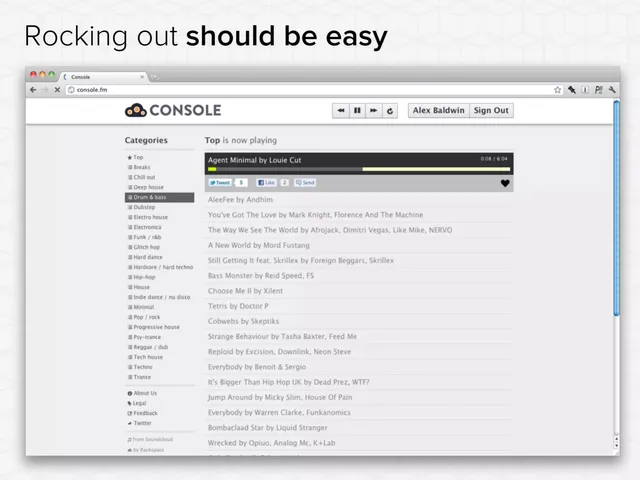This screenshot has height=480, width=640.
Task: Open the Legal link
Action: coord(137,403)
